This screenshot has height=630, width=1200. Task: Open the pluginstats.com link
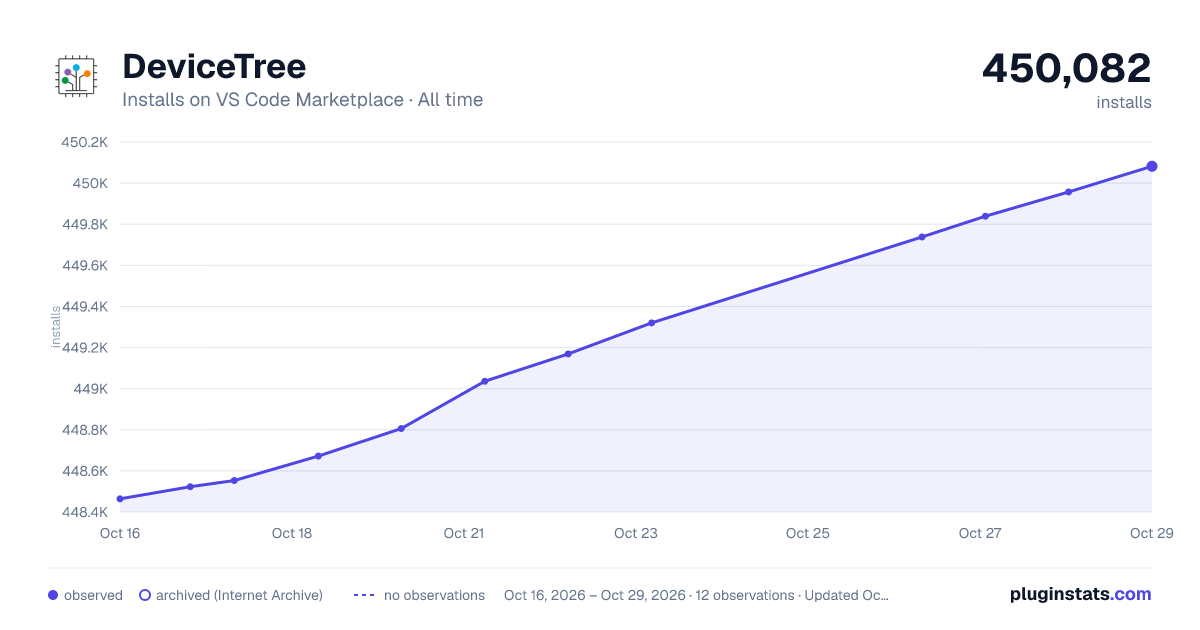click(x=1080, y=594)
